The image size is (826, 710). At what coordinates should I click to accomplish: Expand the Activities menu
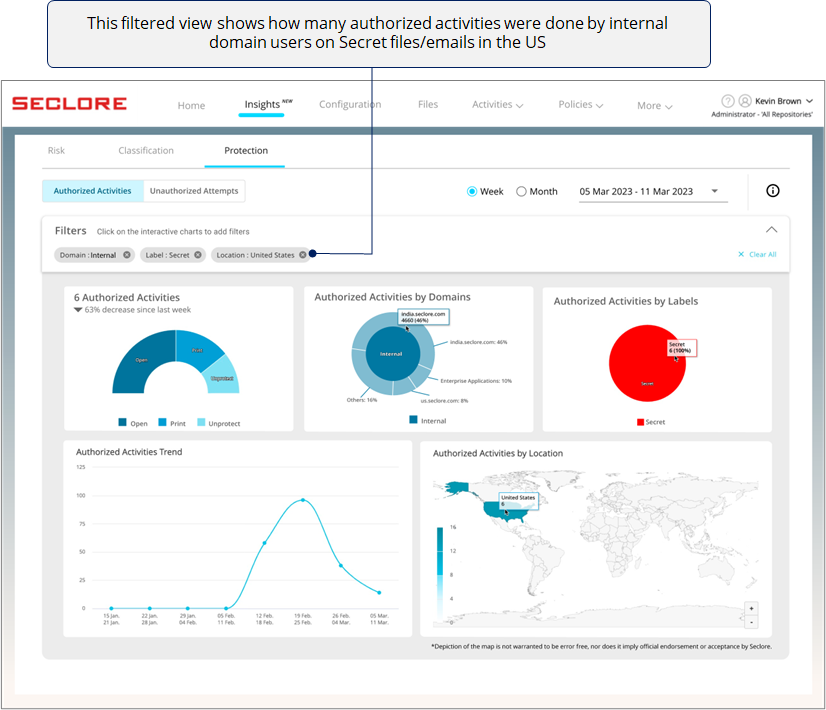coord(497,105)
